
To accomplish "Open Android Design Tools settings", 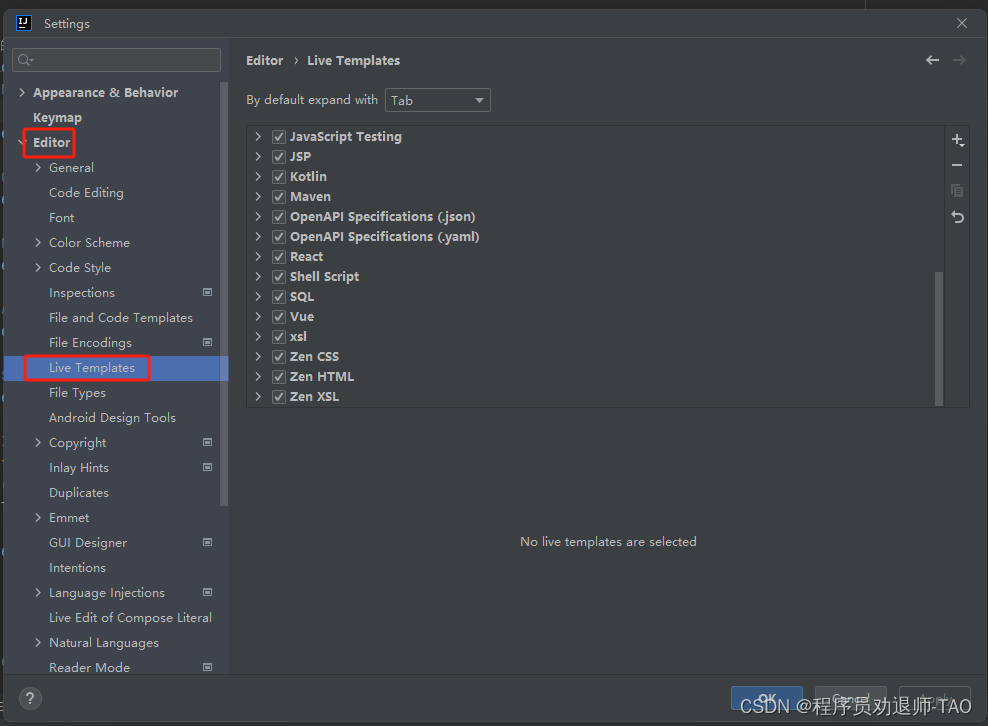I will 112,418.
